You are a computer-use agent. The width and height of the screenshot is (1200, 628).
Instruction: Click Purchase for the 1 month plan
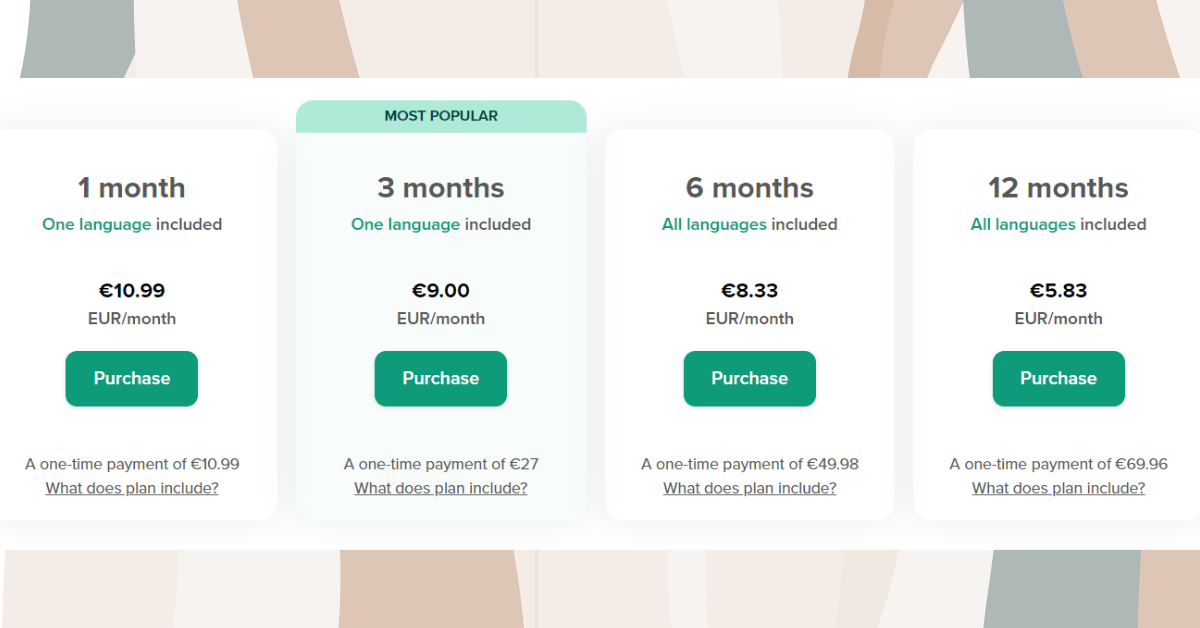coord(132,378)
